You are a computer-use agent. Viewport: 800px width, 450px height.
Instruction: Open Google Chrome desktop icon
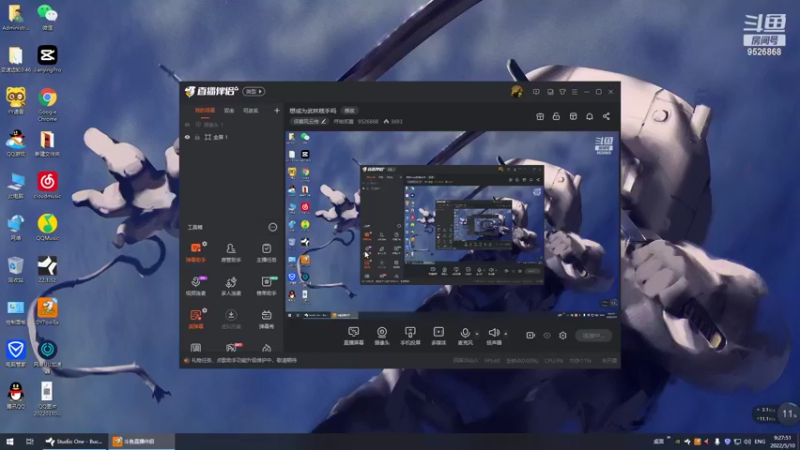coord(47,104)
